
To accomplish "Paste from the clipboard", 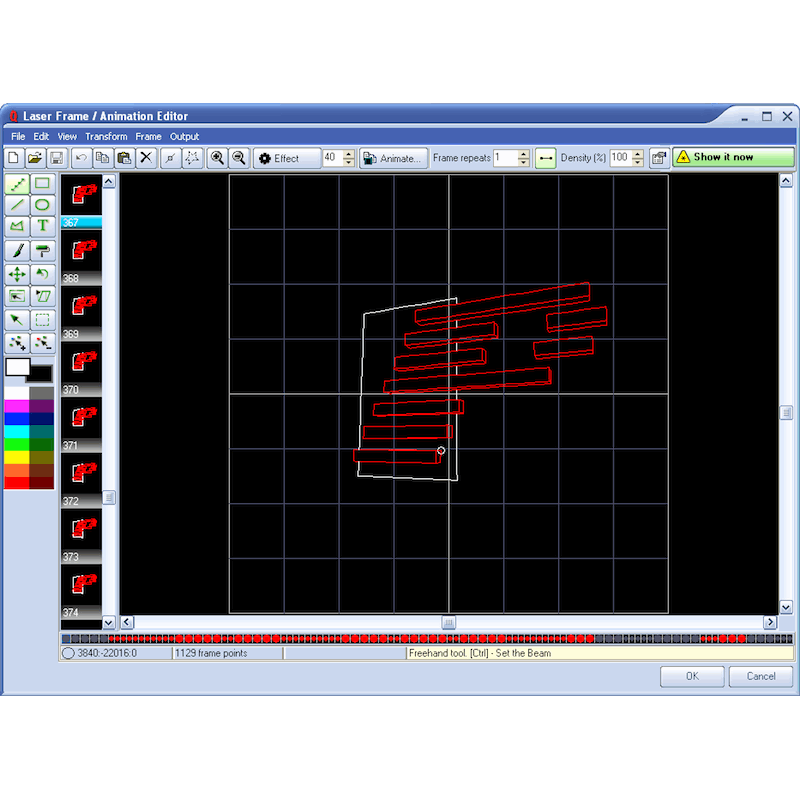I will [x=124, y=158].
